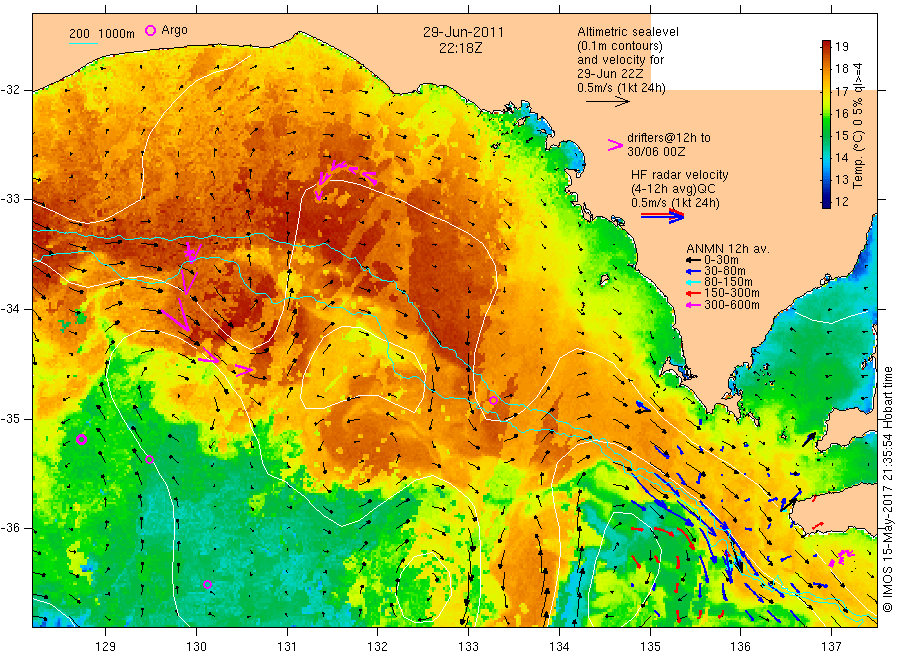Click the 'HF radar velocity' legend text

click(680, 174)
